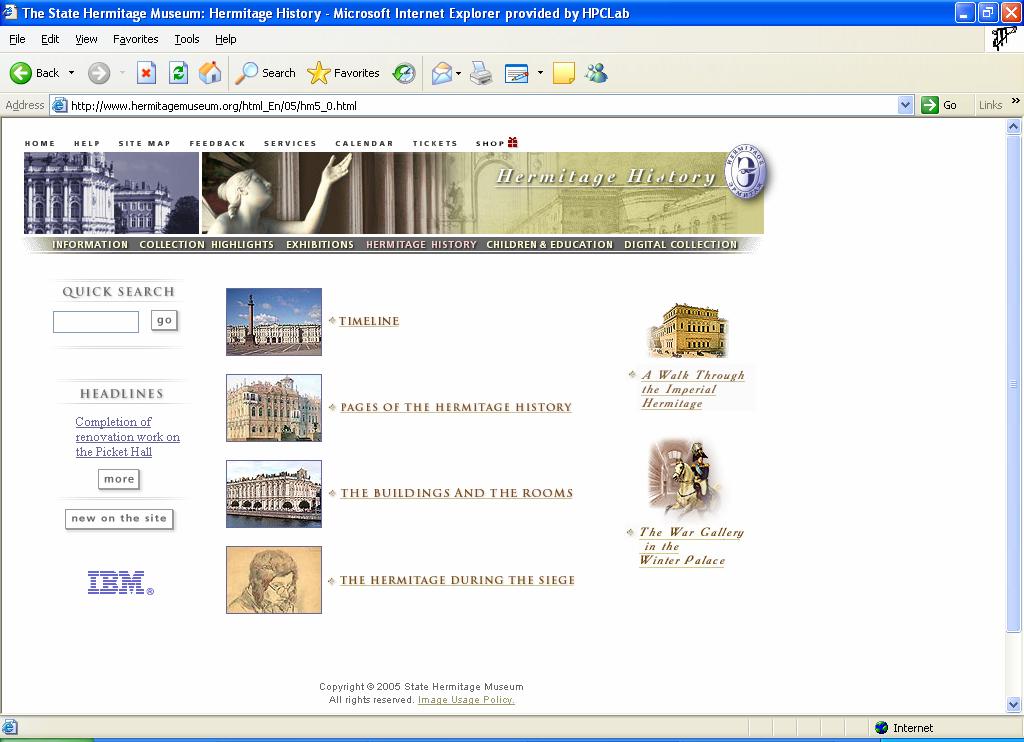Open the View menu
The width and height of the screenshot is (1024, 742).
(86, 39)
